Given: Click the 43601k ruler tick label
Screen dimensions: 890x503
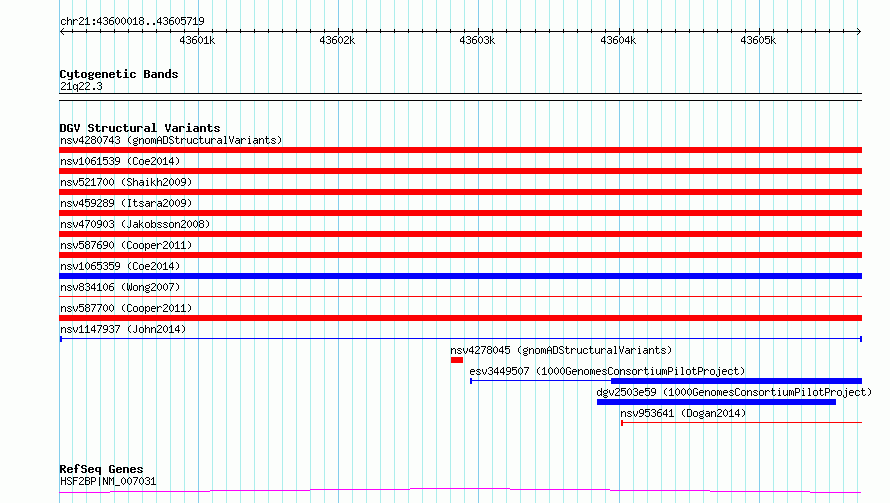Looking at the screenshot, I should [197, 40].
